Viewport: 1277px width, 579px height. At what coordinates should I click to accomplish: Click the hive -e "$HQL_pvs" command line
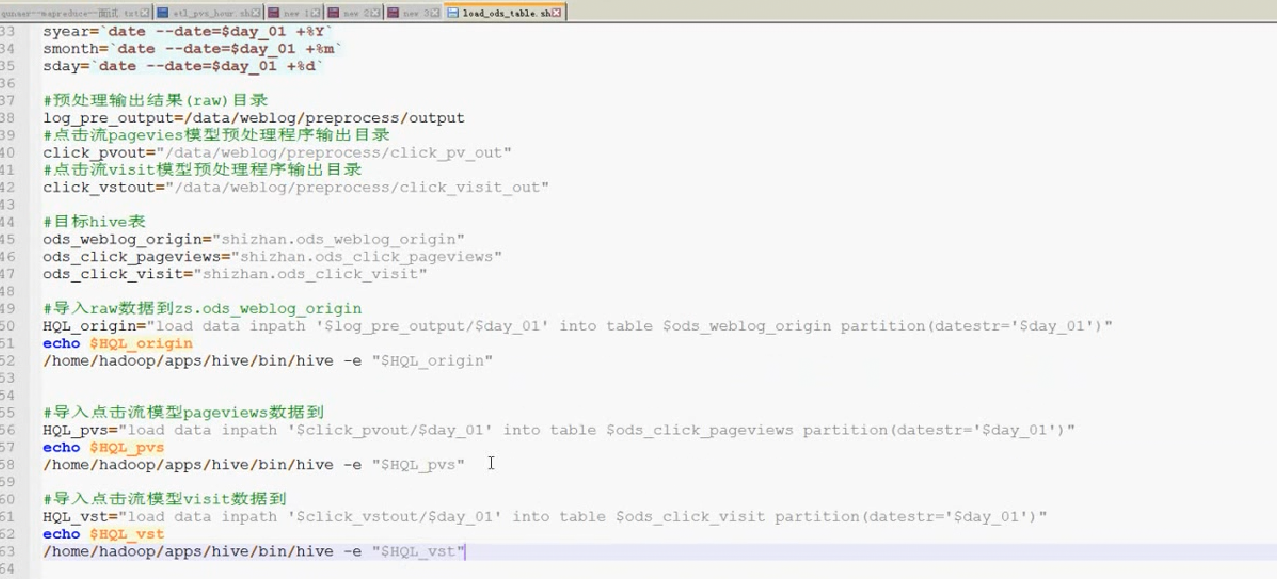254,464
